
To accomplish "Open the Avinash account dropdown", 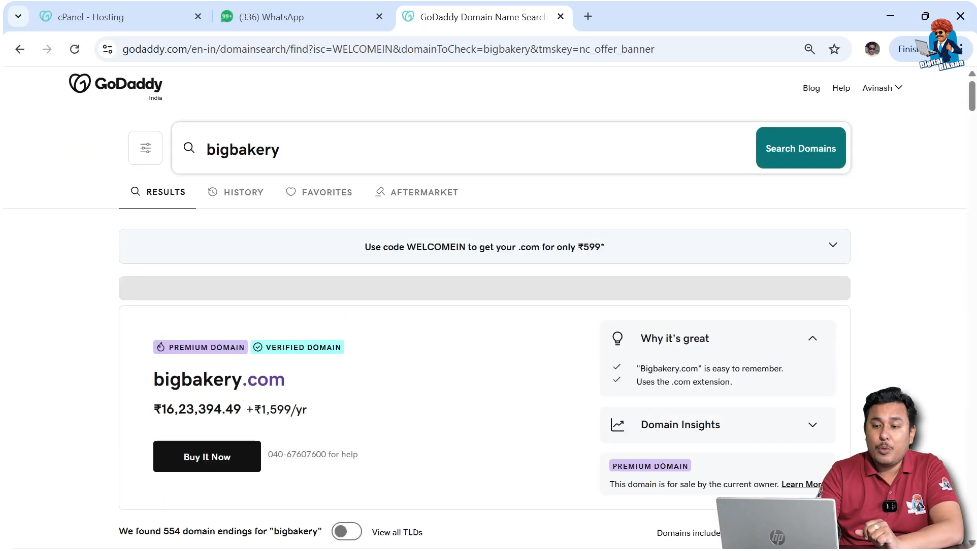I will point(882,88).
